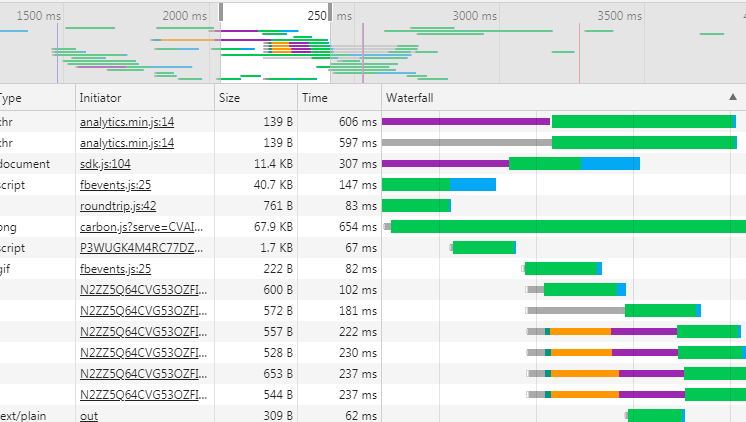This screenshot has height=422, width=746.
Task: Sort requests by the Size column
Action: click(230, 98)
